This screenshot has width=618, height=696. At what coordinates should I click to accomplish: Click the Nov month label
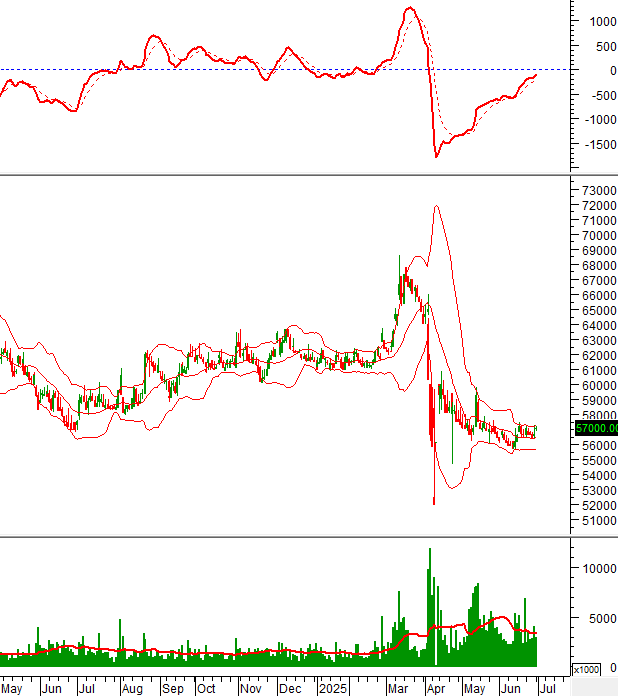[x=250, y=689]
